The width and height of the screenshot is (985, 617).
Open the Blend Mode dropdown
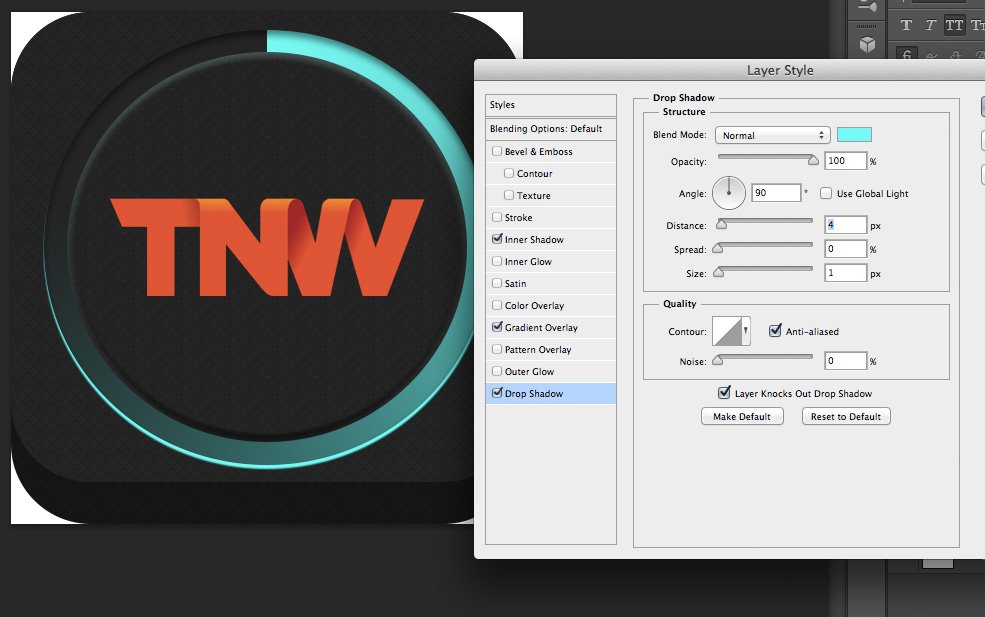[773, 135]
